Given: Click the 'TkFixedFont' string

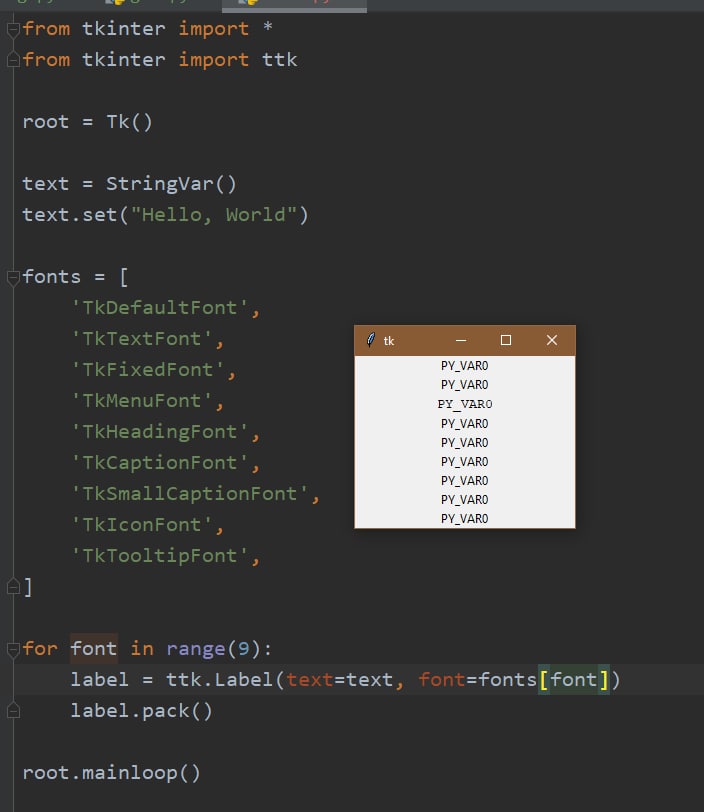Looking at the screenshot, I should pos(148,370).
